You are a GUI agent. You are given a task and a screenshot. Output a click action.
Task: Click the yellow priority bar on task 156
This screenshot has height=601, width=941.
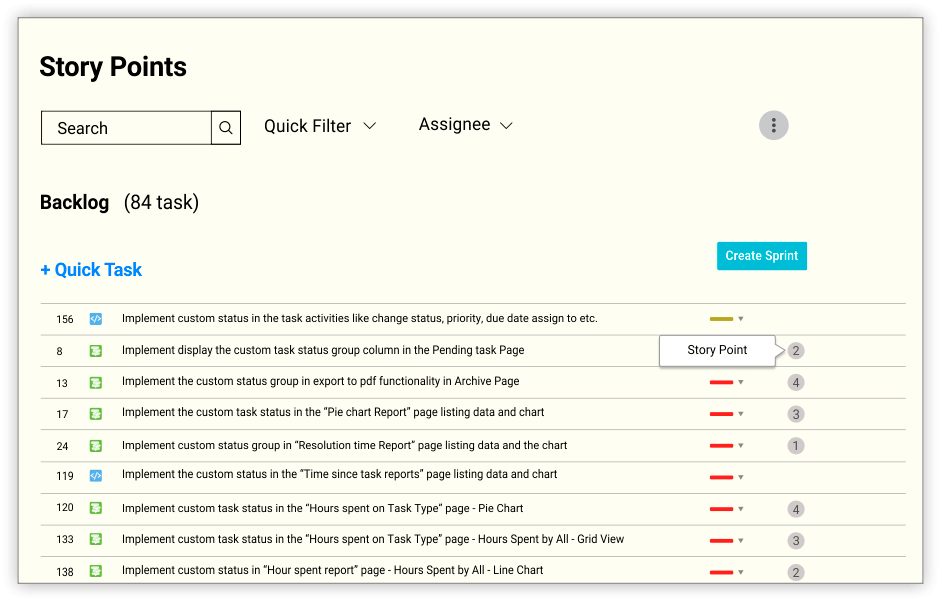tap(721, 319)
